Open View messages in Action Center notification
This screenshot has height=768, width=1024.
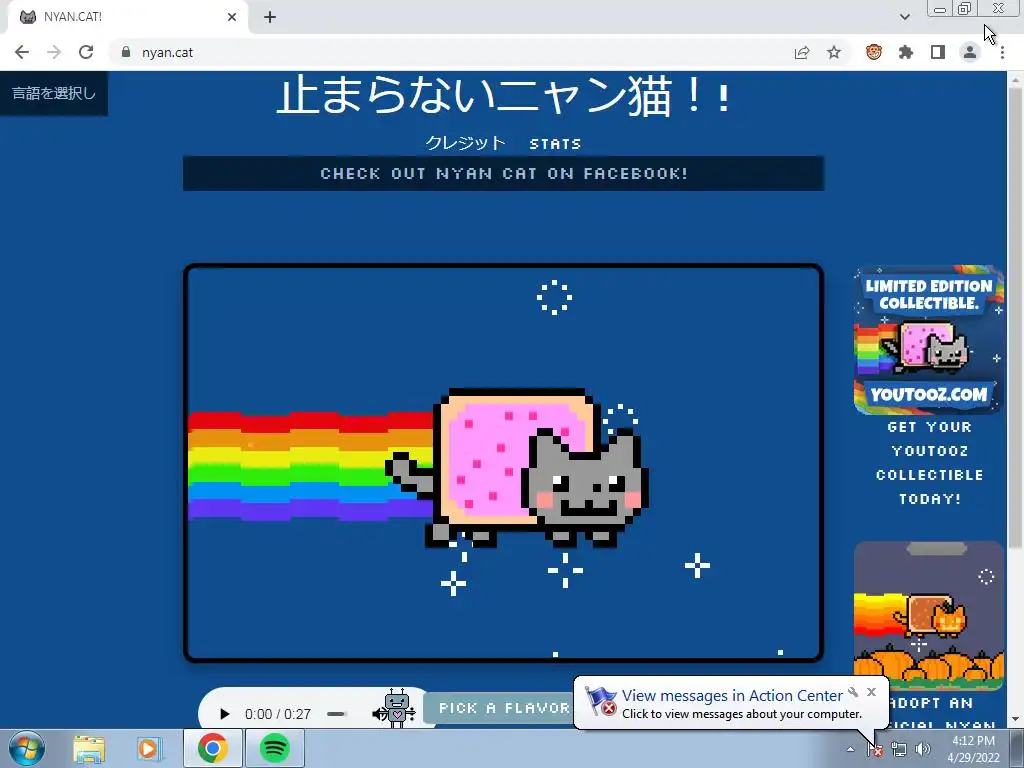coord(731,696)
